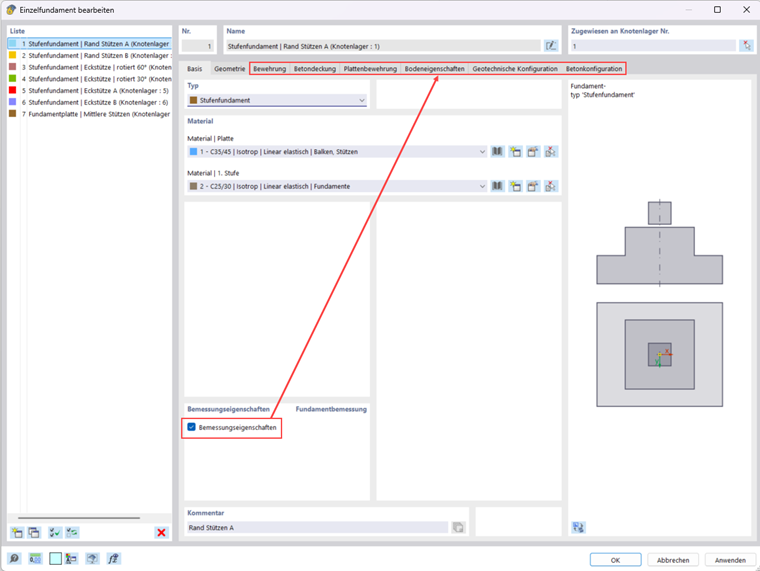The height and width of the screenshot is (571, 760).
Task: Expand the Material | 1. Stufe dropdown
Action: [337, 186]
